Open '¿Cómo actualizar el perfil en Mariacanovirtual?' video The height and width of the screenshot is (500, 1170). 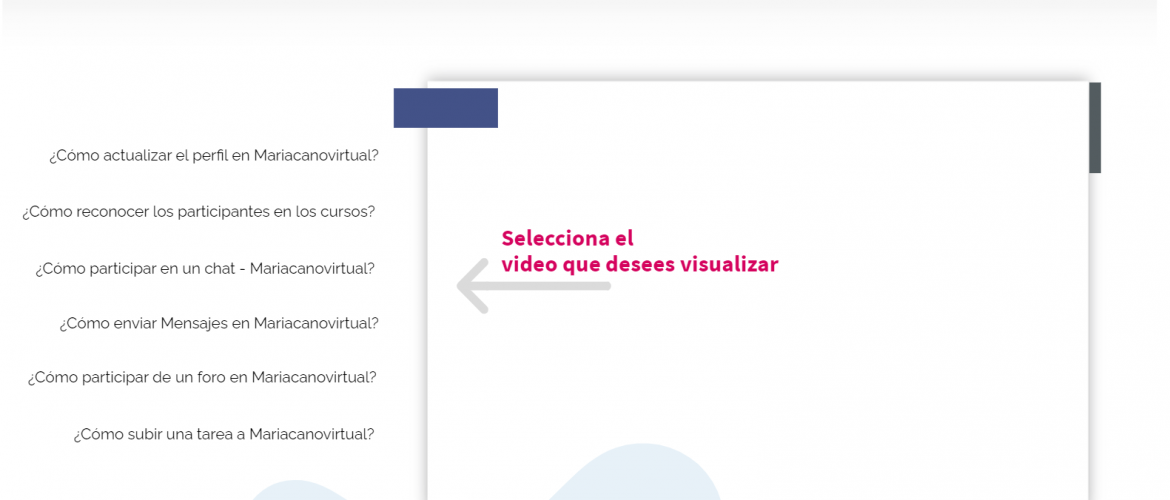[214, 156]
